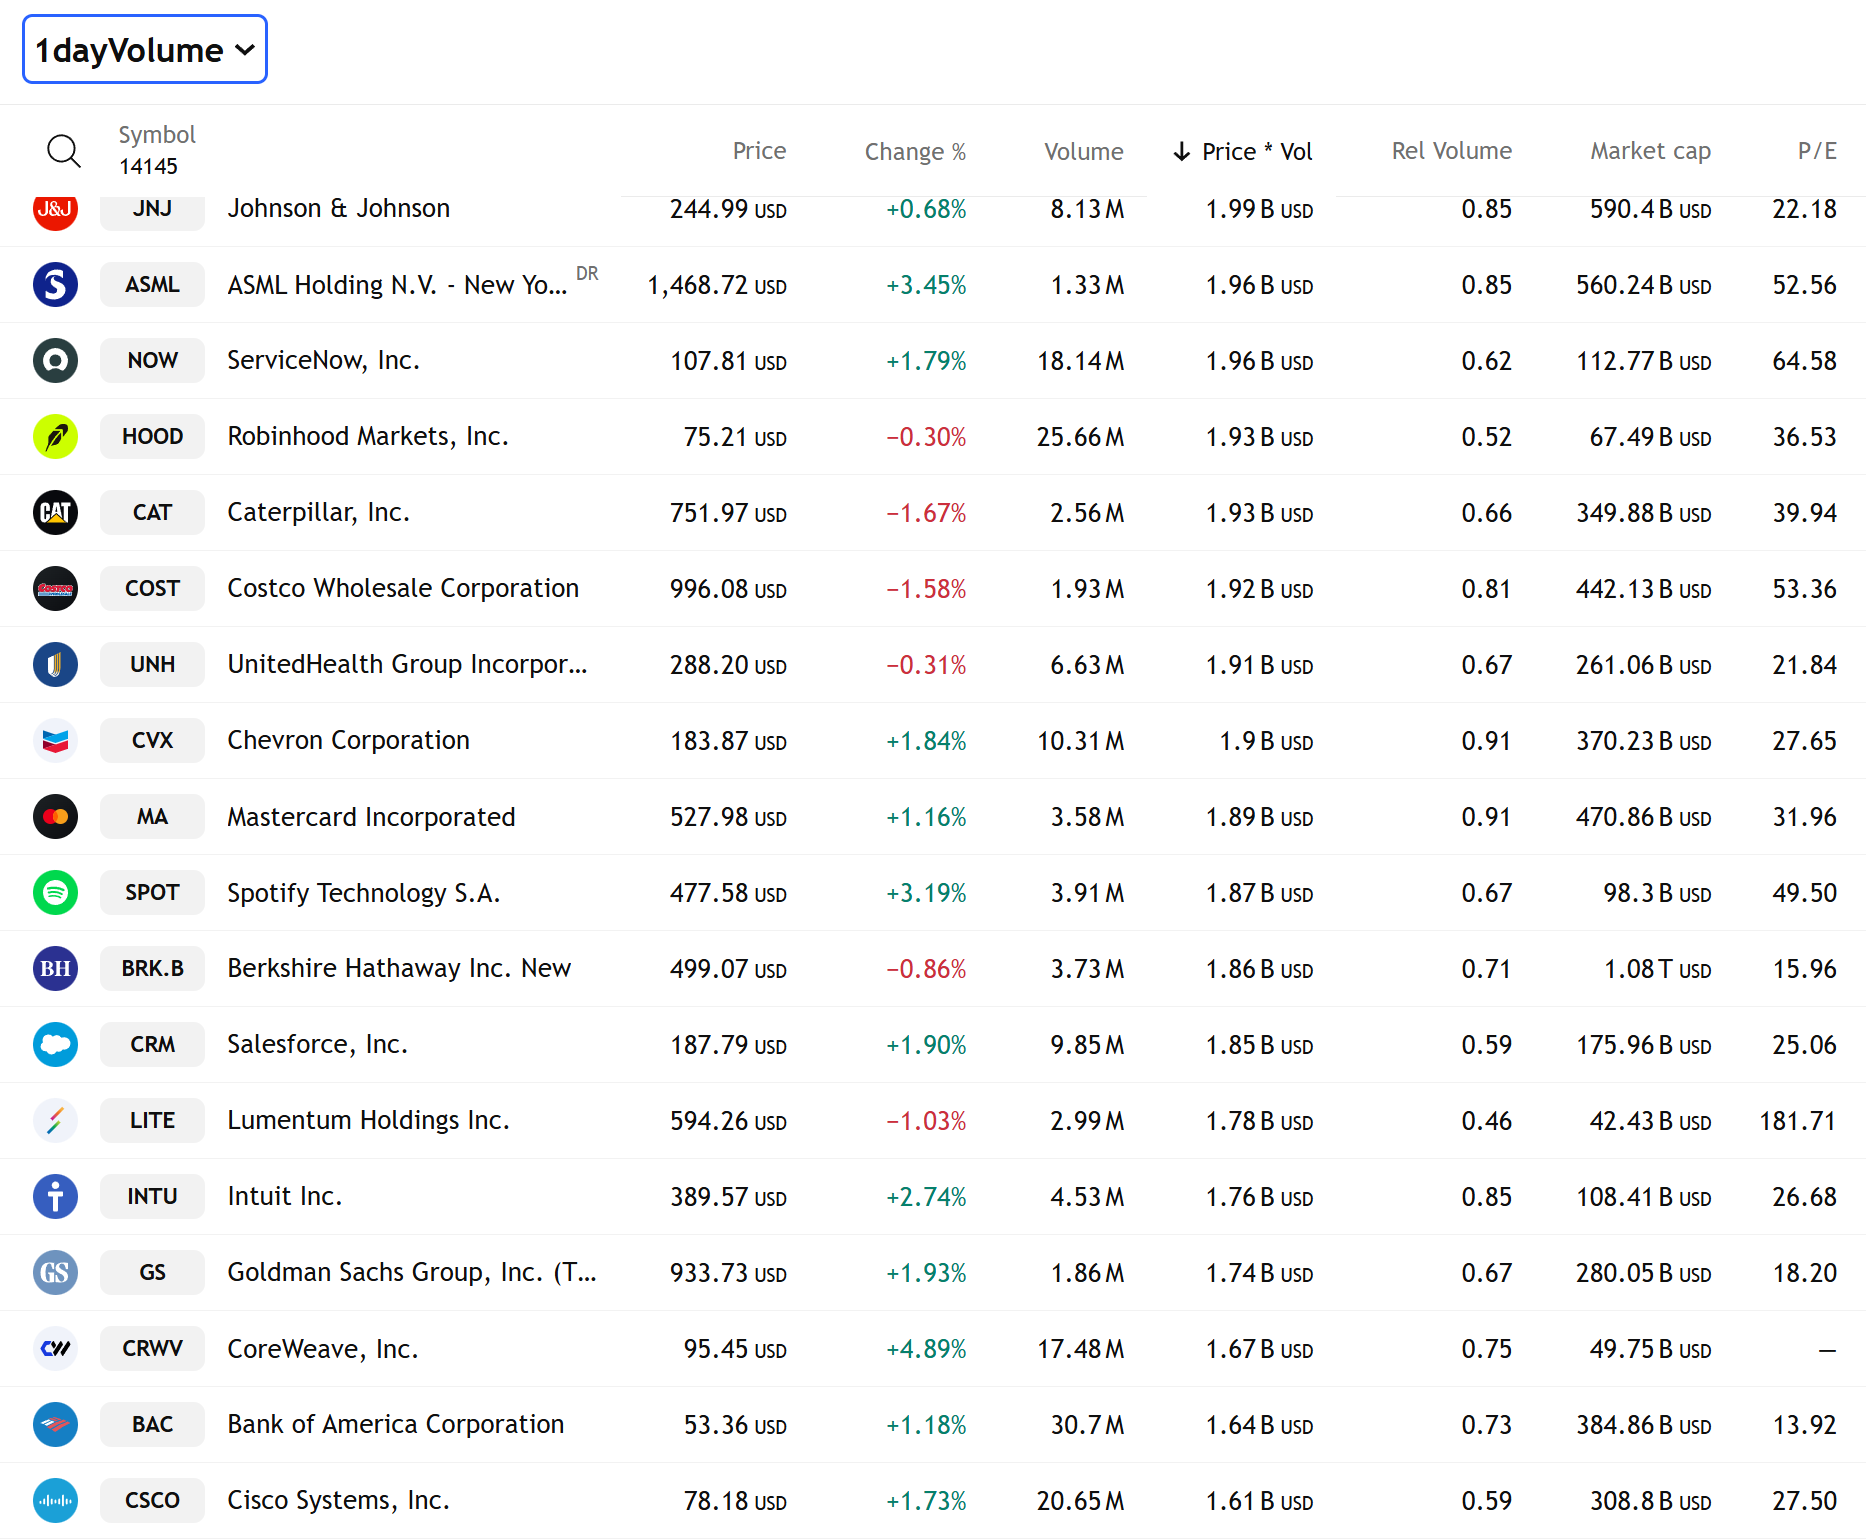Click the Intuit logo icon
The height and width of the screenshot is (1540, 1866).
click(x=55, y=1197)
